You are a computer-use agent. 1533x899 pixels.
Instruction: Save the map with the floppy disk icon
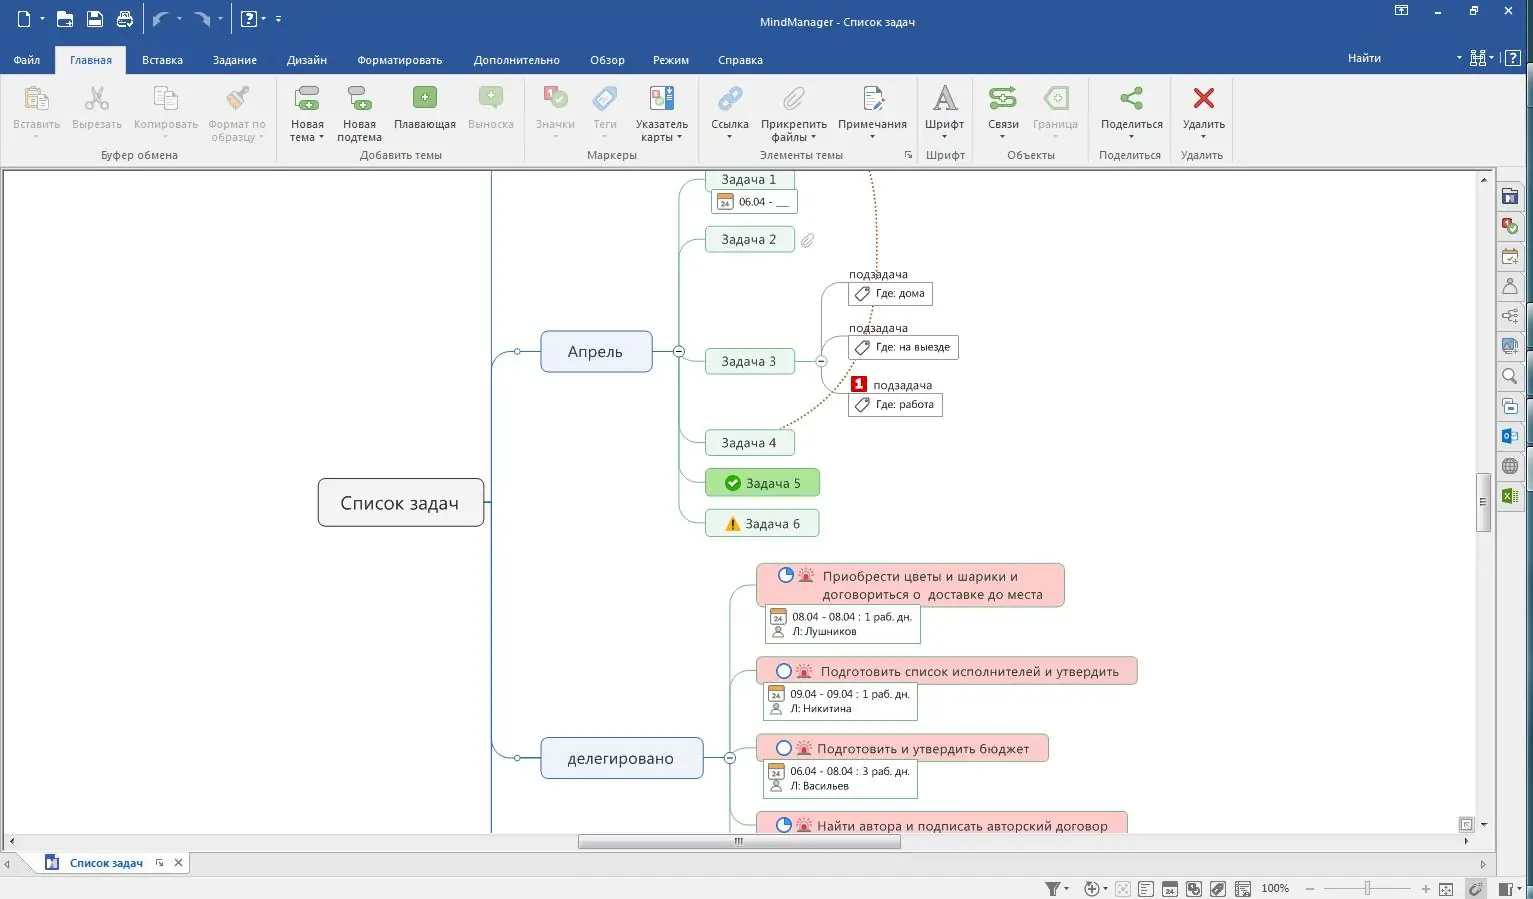point(95,19)
